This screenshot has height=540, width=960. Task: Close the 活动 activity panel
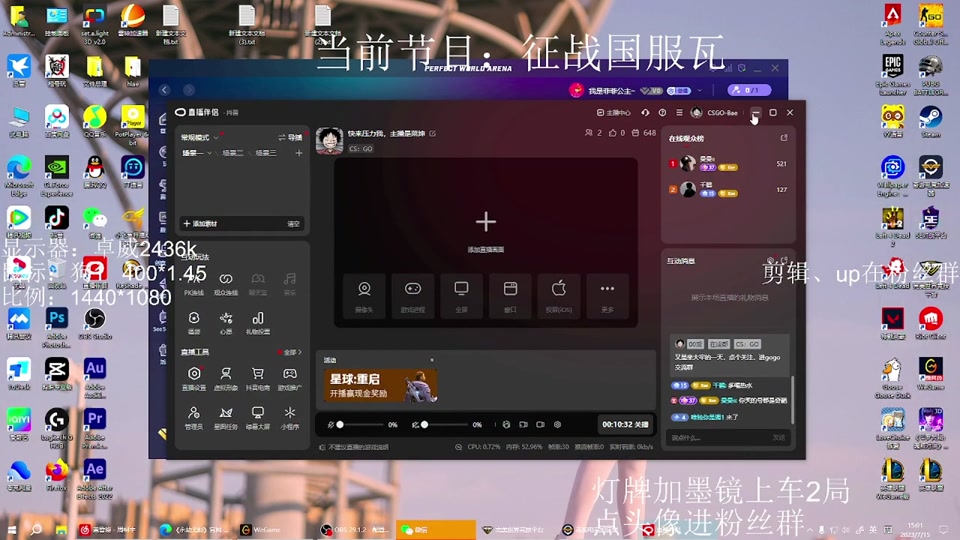[x=432, y=360]
